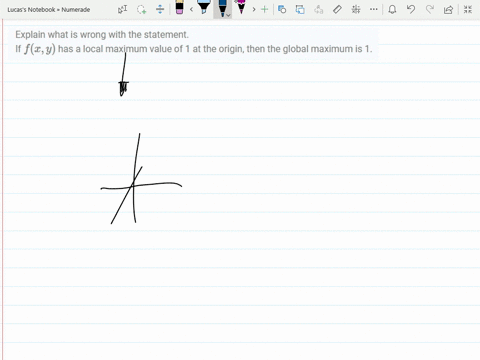This screenshot has width=480, height=360.
Task: Click the f(x, y) formula in the question
Action: [x=40, y=49]
